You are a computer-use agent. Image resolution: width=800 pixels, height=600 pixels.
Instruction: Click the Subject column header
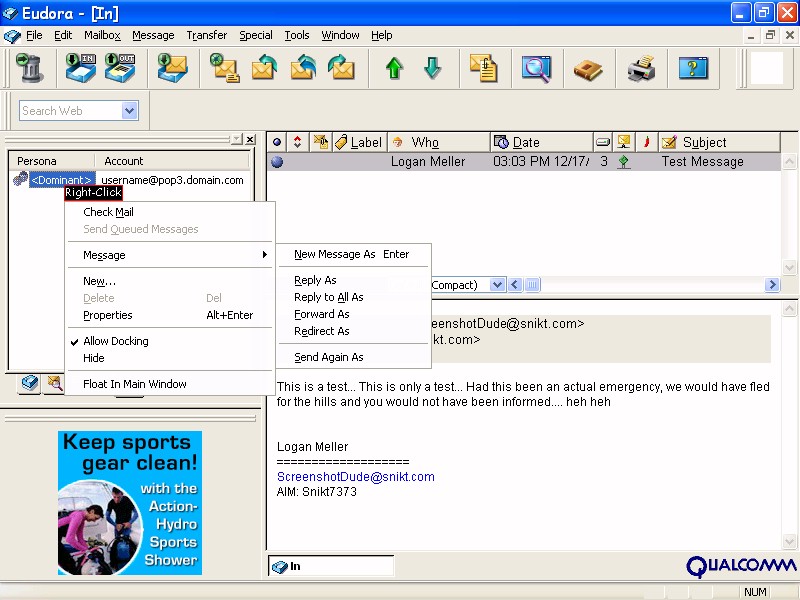click(x=718, y=142)
